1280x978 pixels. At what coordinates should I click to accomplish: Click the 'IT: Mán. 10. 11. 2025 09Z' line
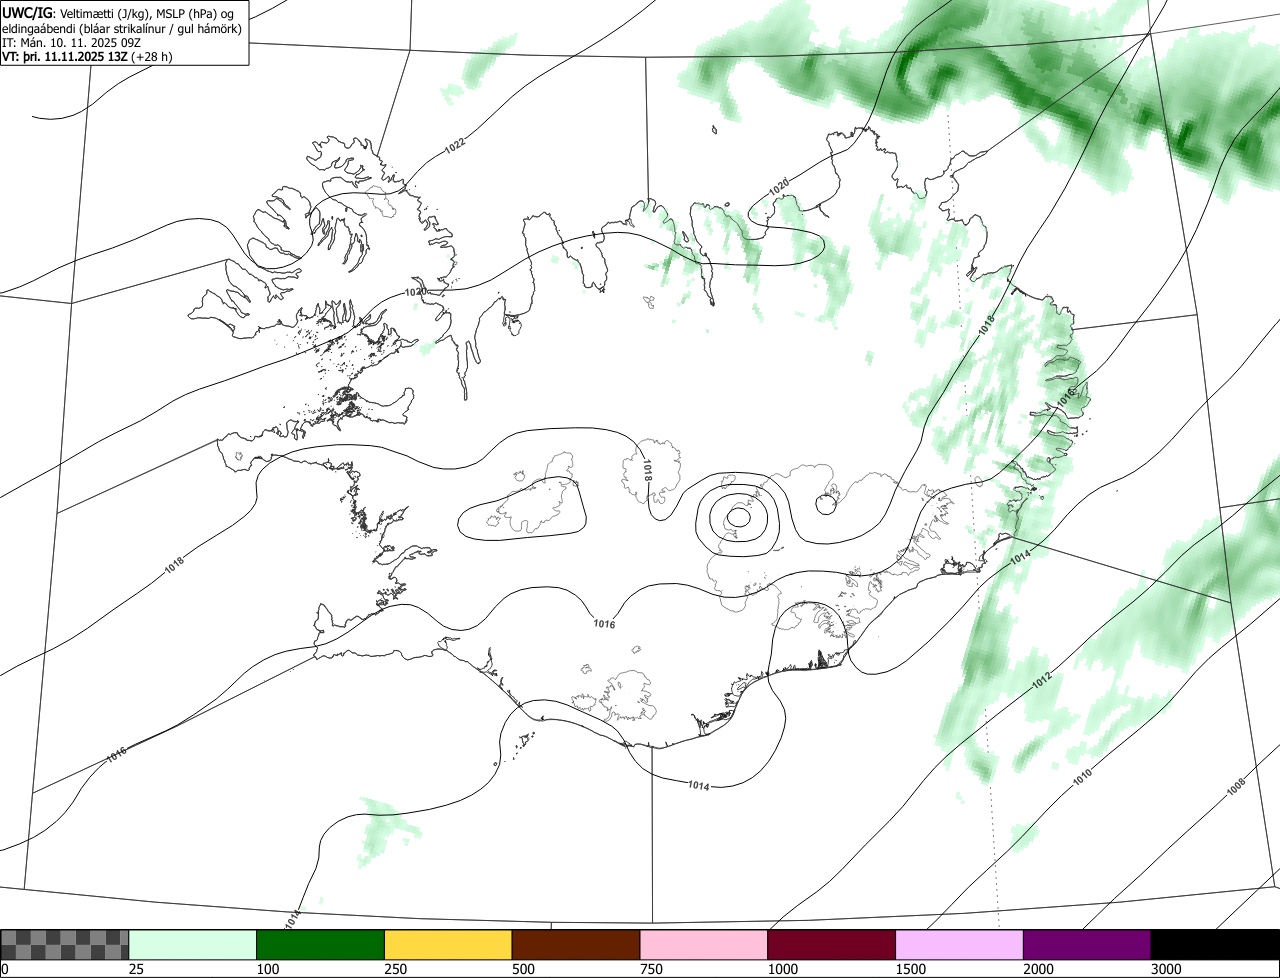click(x=71, y=42)
